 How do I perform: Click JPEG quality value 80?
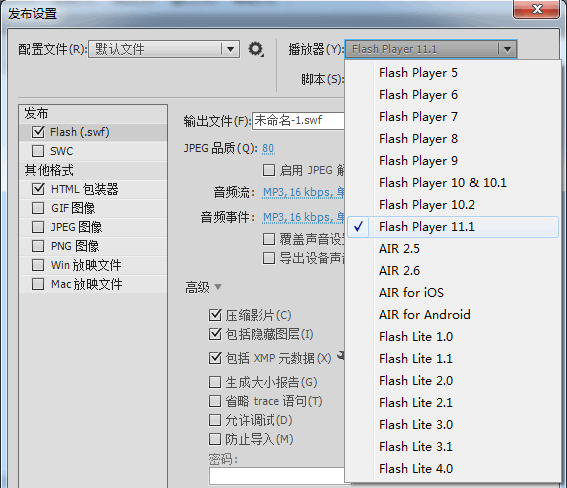tap(268, 149)
